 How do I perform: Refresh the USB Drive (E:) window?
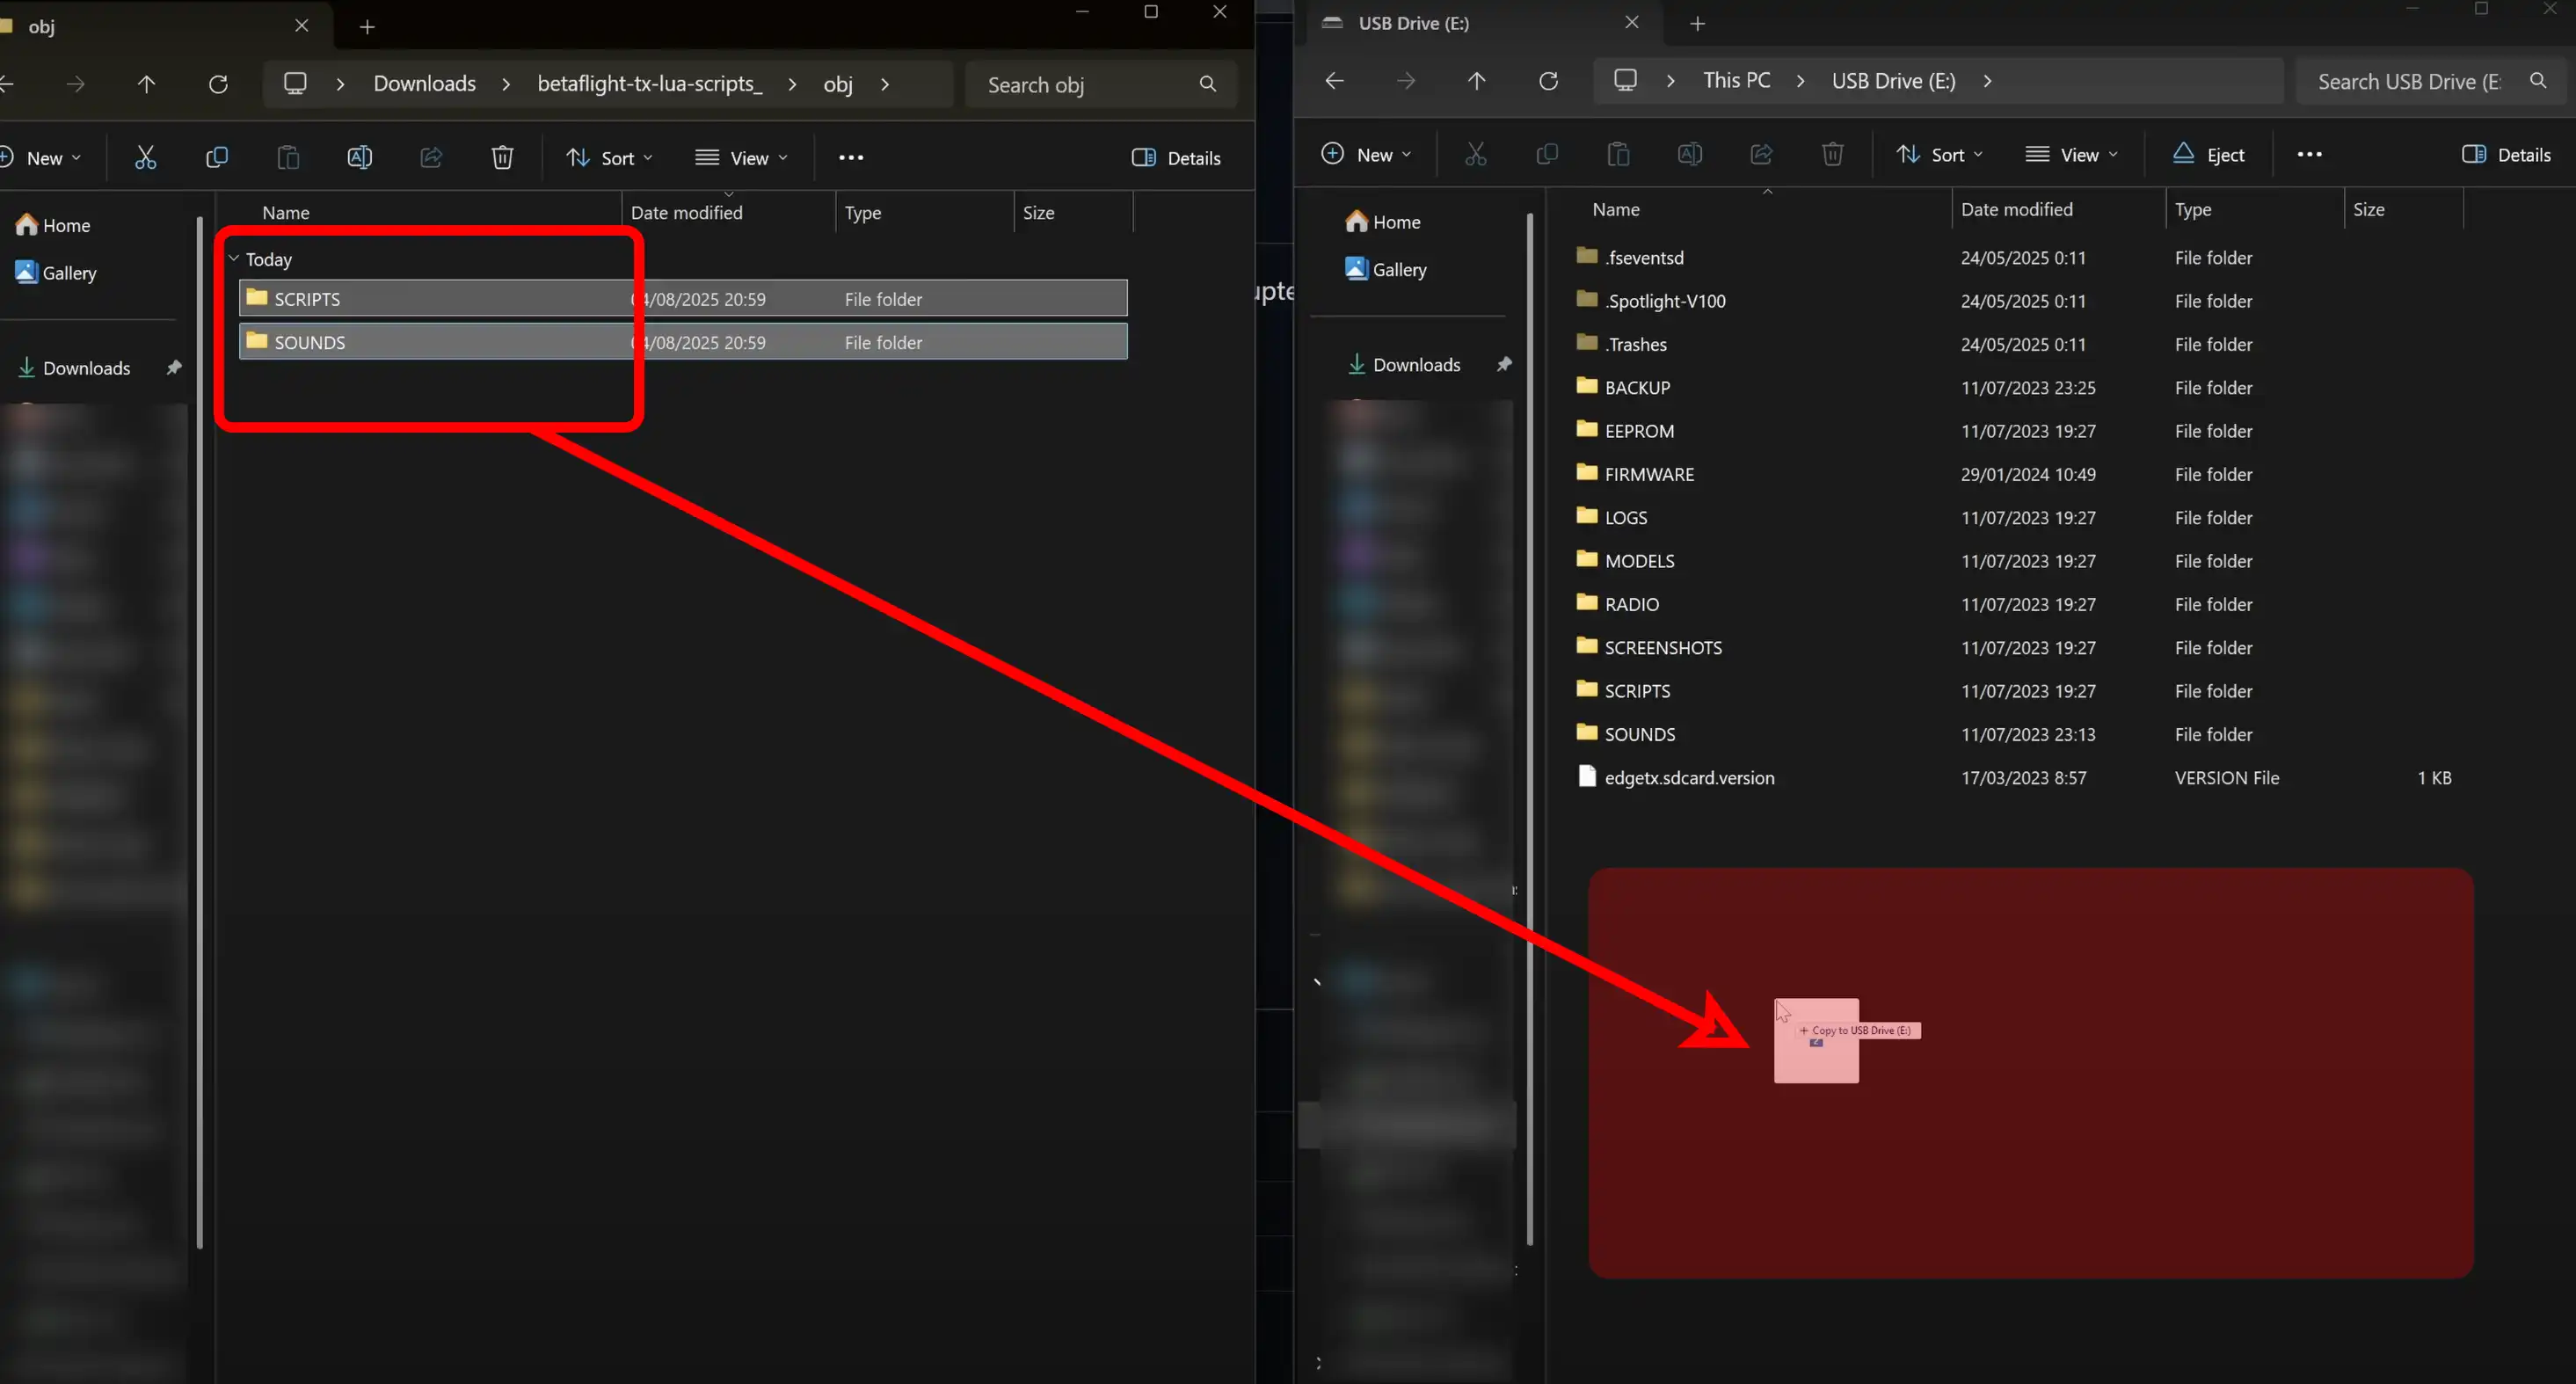point(1548,81)
